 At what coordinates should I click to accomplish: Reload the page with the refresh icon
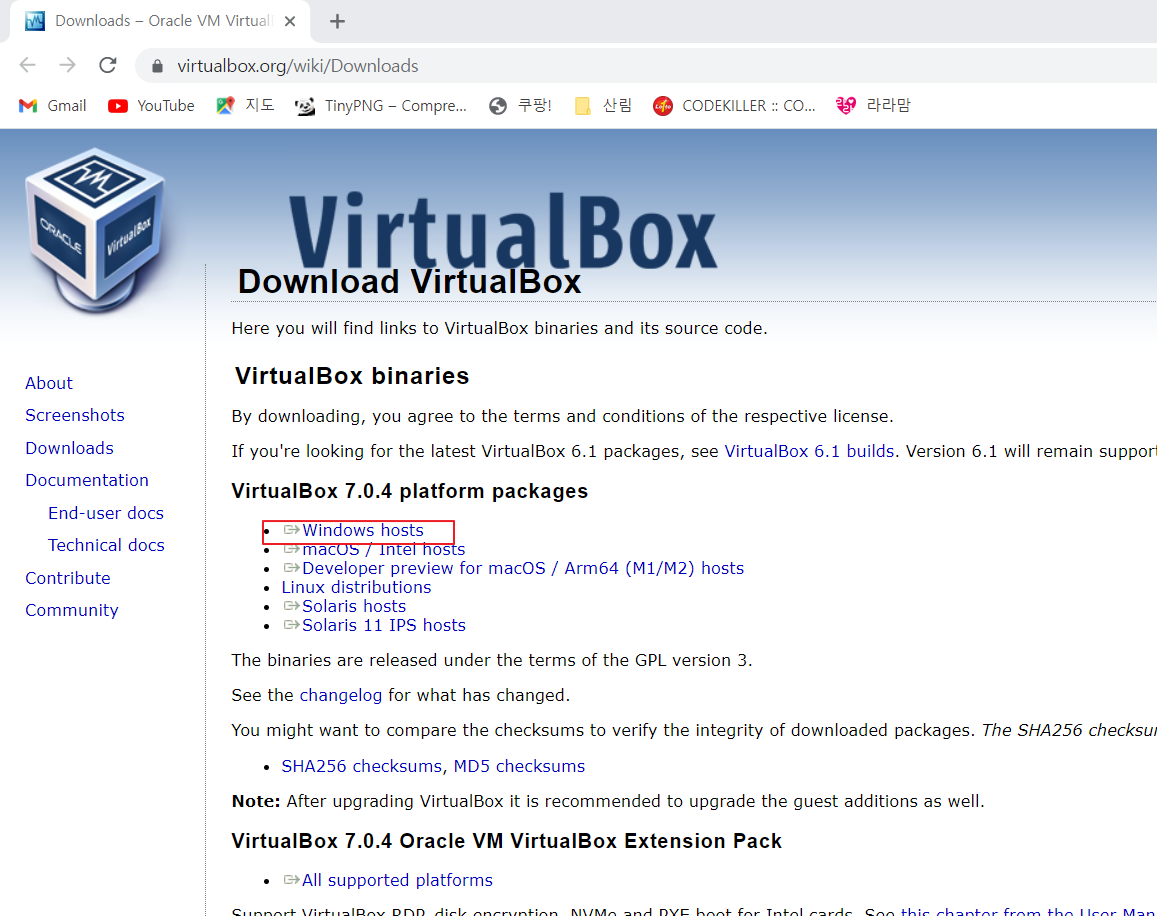click(108, 65)
